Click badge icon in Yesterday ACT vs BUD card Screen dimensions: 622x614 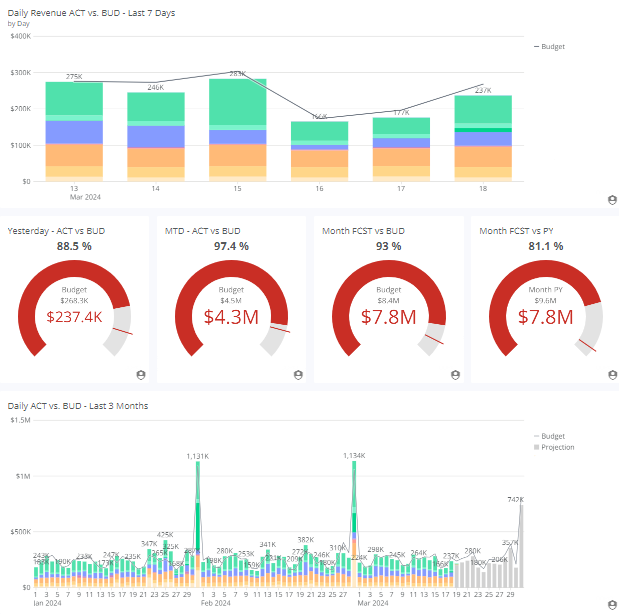click(141, 374)
